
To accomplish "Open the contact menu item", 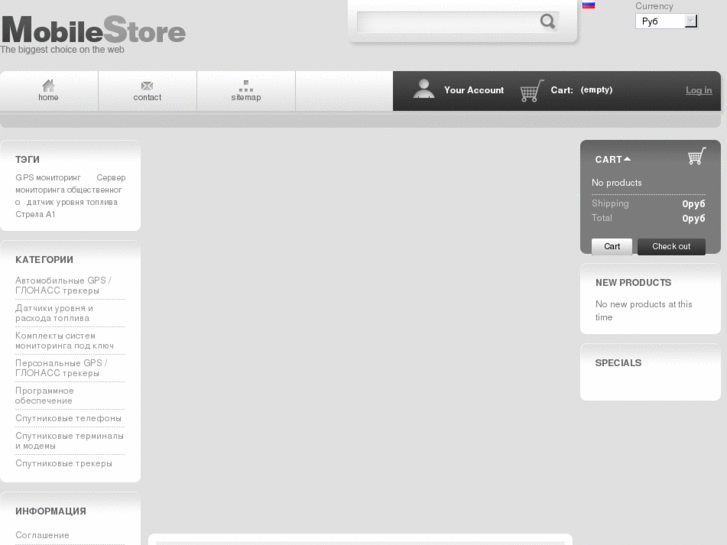I will tap(147, 91).
